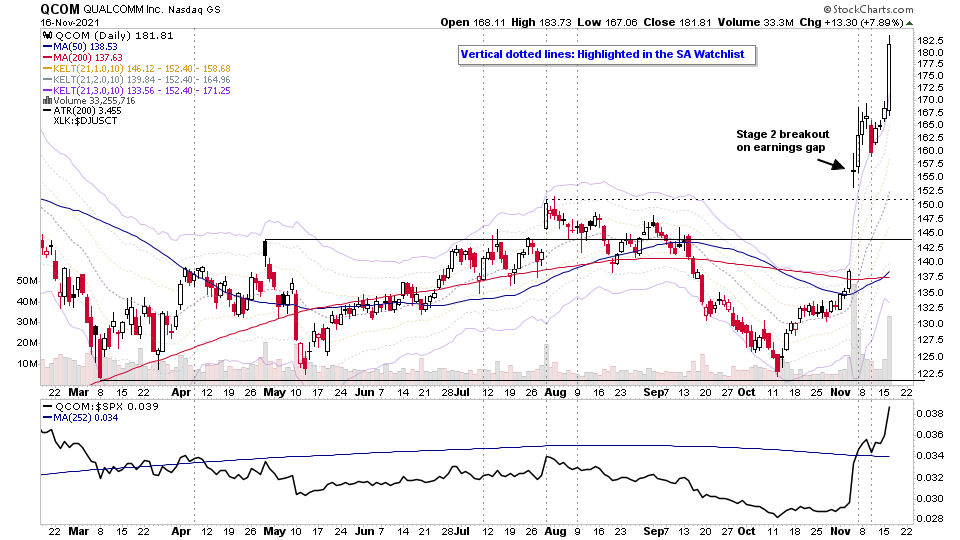Click the KELT(21,1.0,10) legend entry

137,69
